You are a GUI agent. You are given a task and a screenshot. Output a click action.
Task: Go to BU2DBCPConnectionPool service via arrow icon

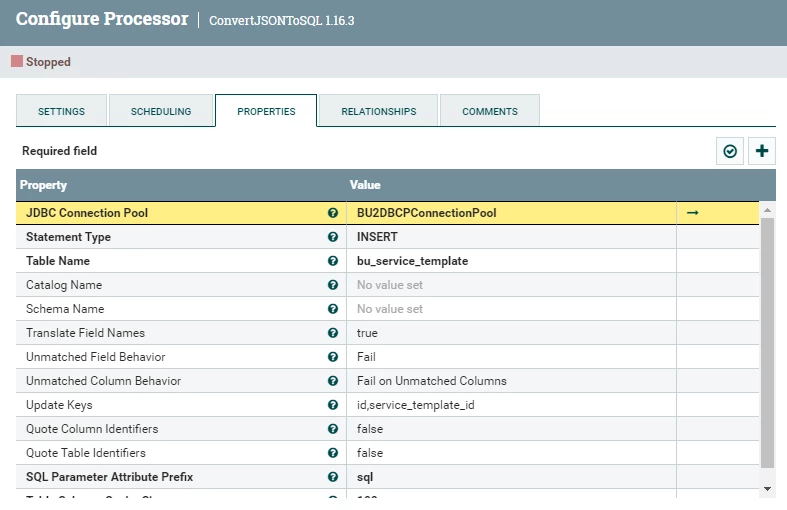[x=693, y=213]
